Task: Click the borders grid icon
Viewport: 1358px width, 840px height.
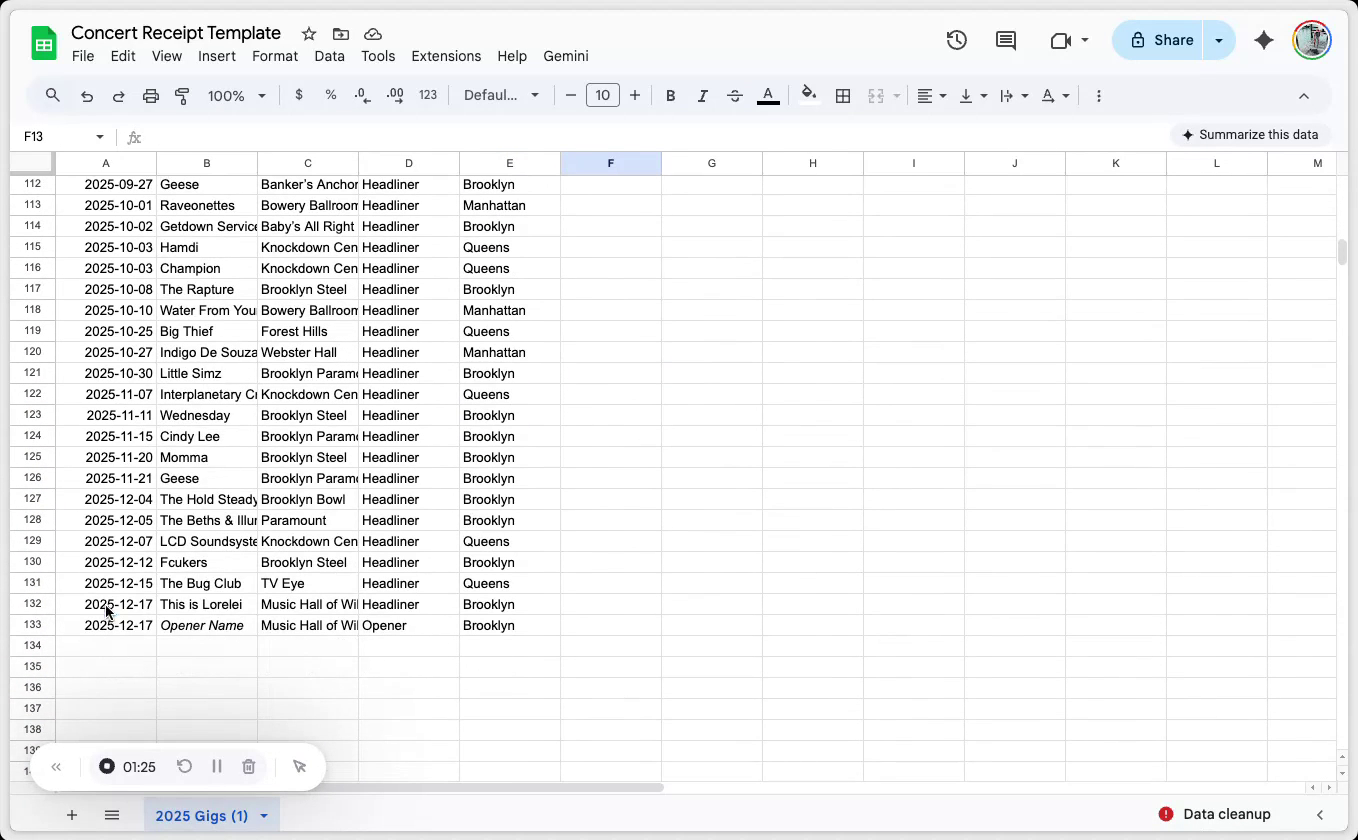Action: (x=843, y=96)
